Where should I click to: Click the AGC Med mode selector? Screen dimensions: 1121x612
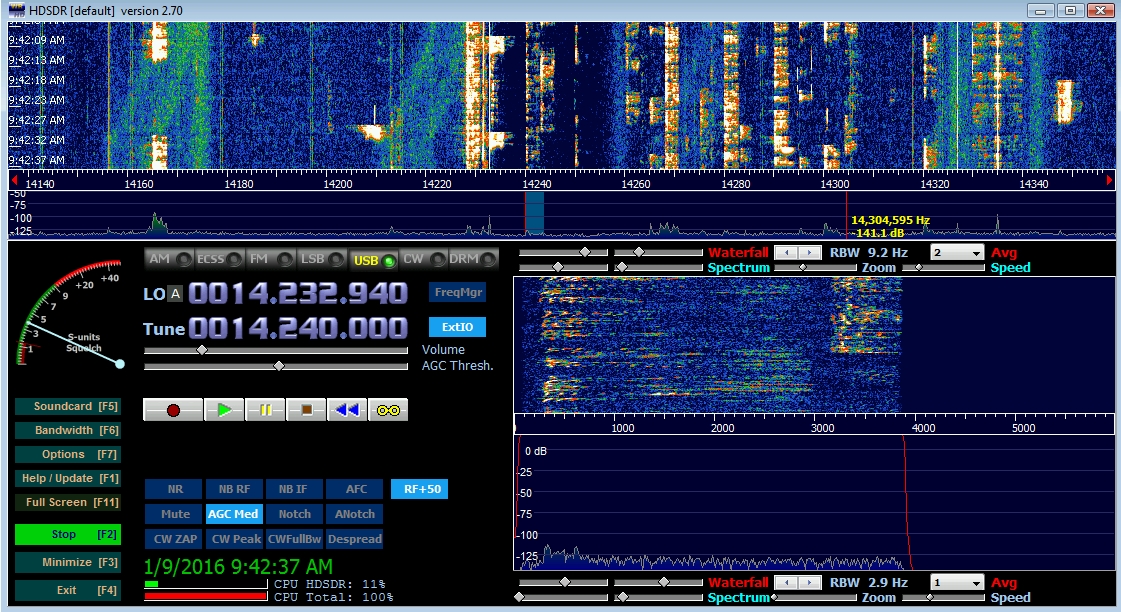233,514
